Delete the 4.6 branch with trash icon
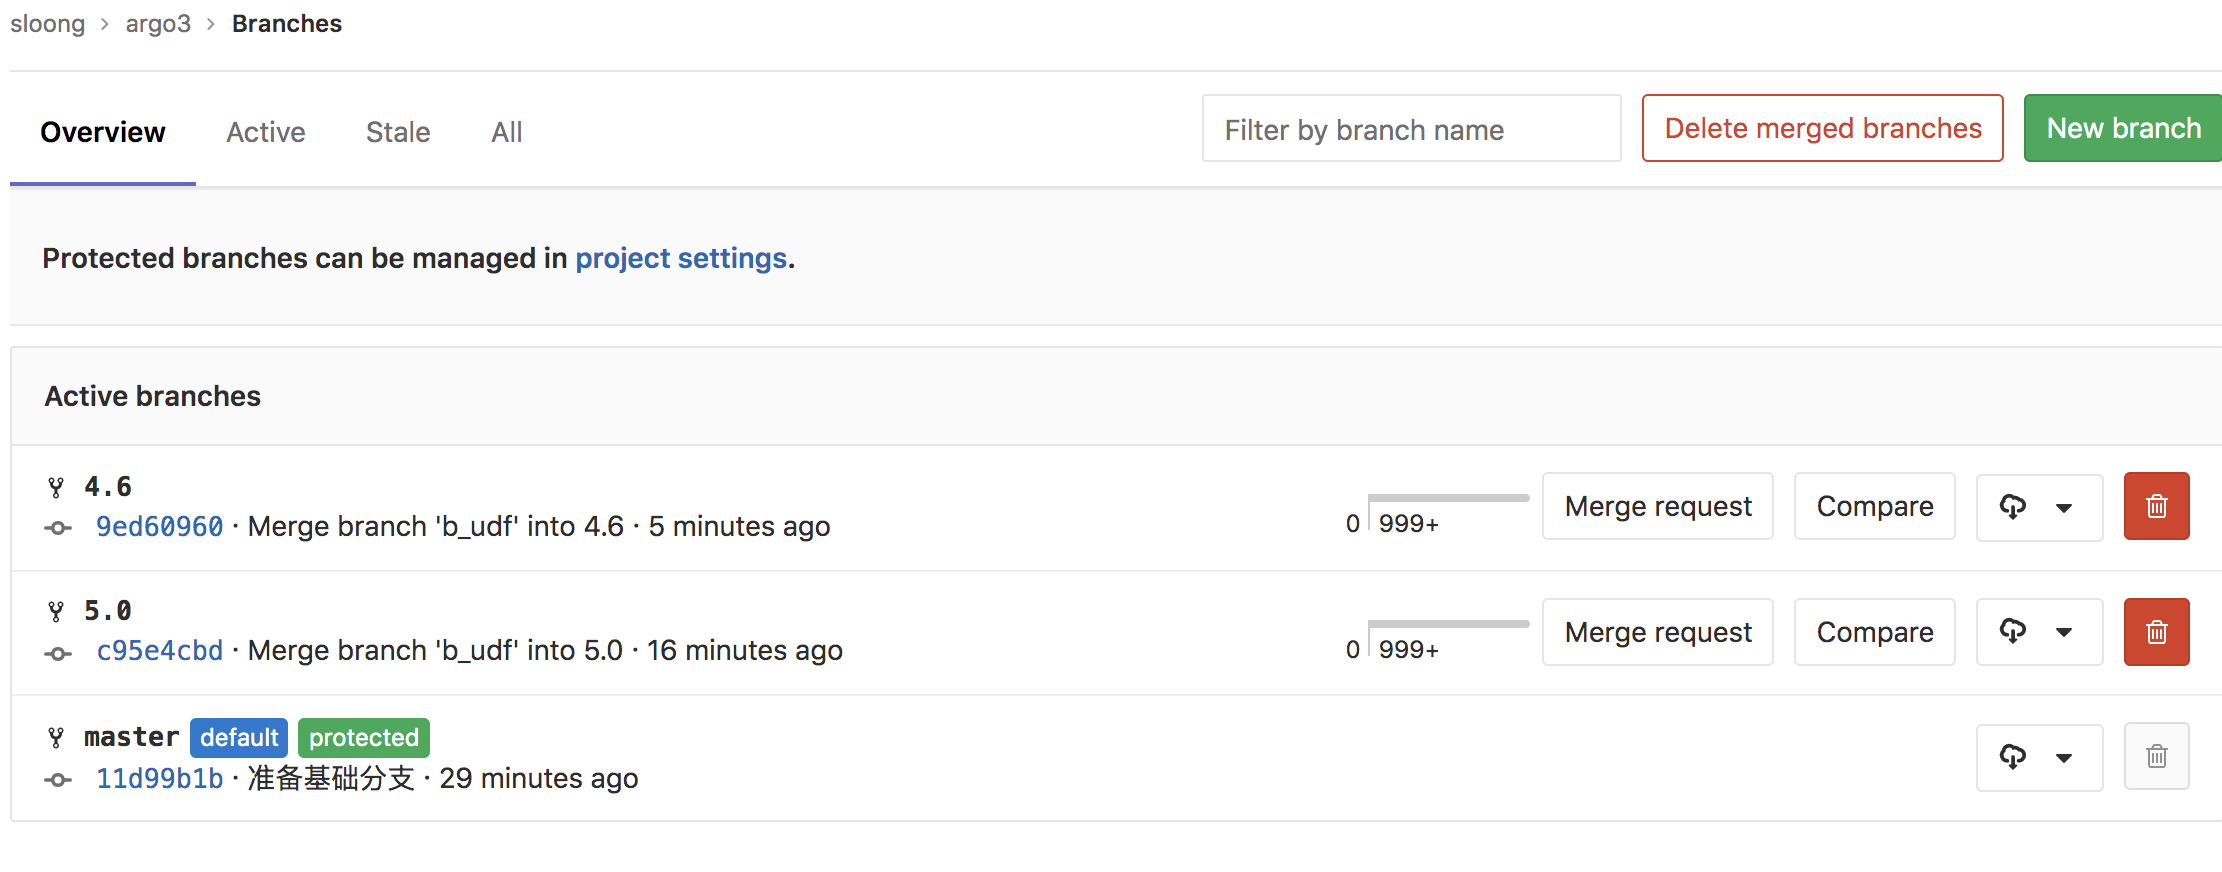Image resolution: width=2222 pixels, height=872 pixels. [x=2156, y=506]
